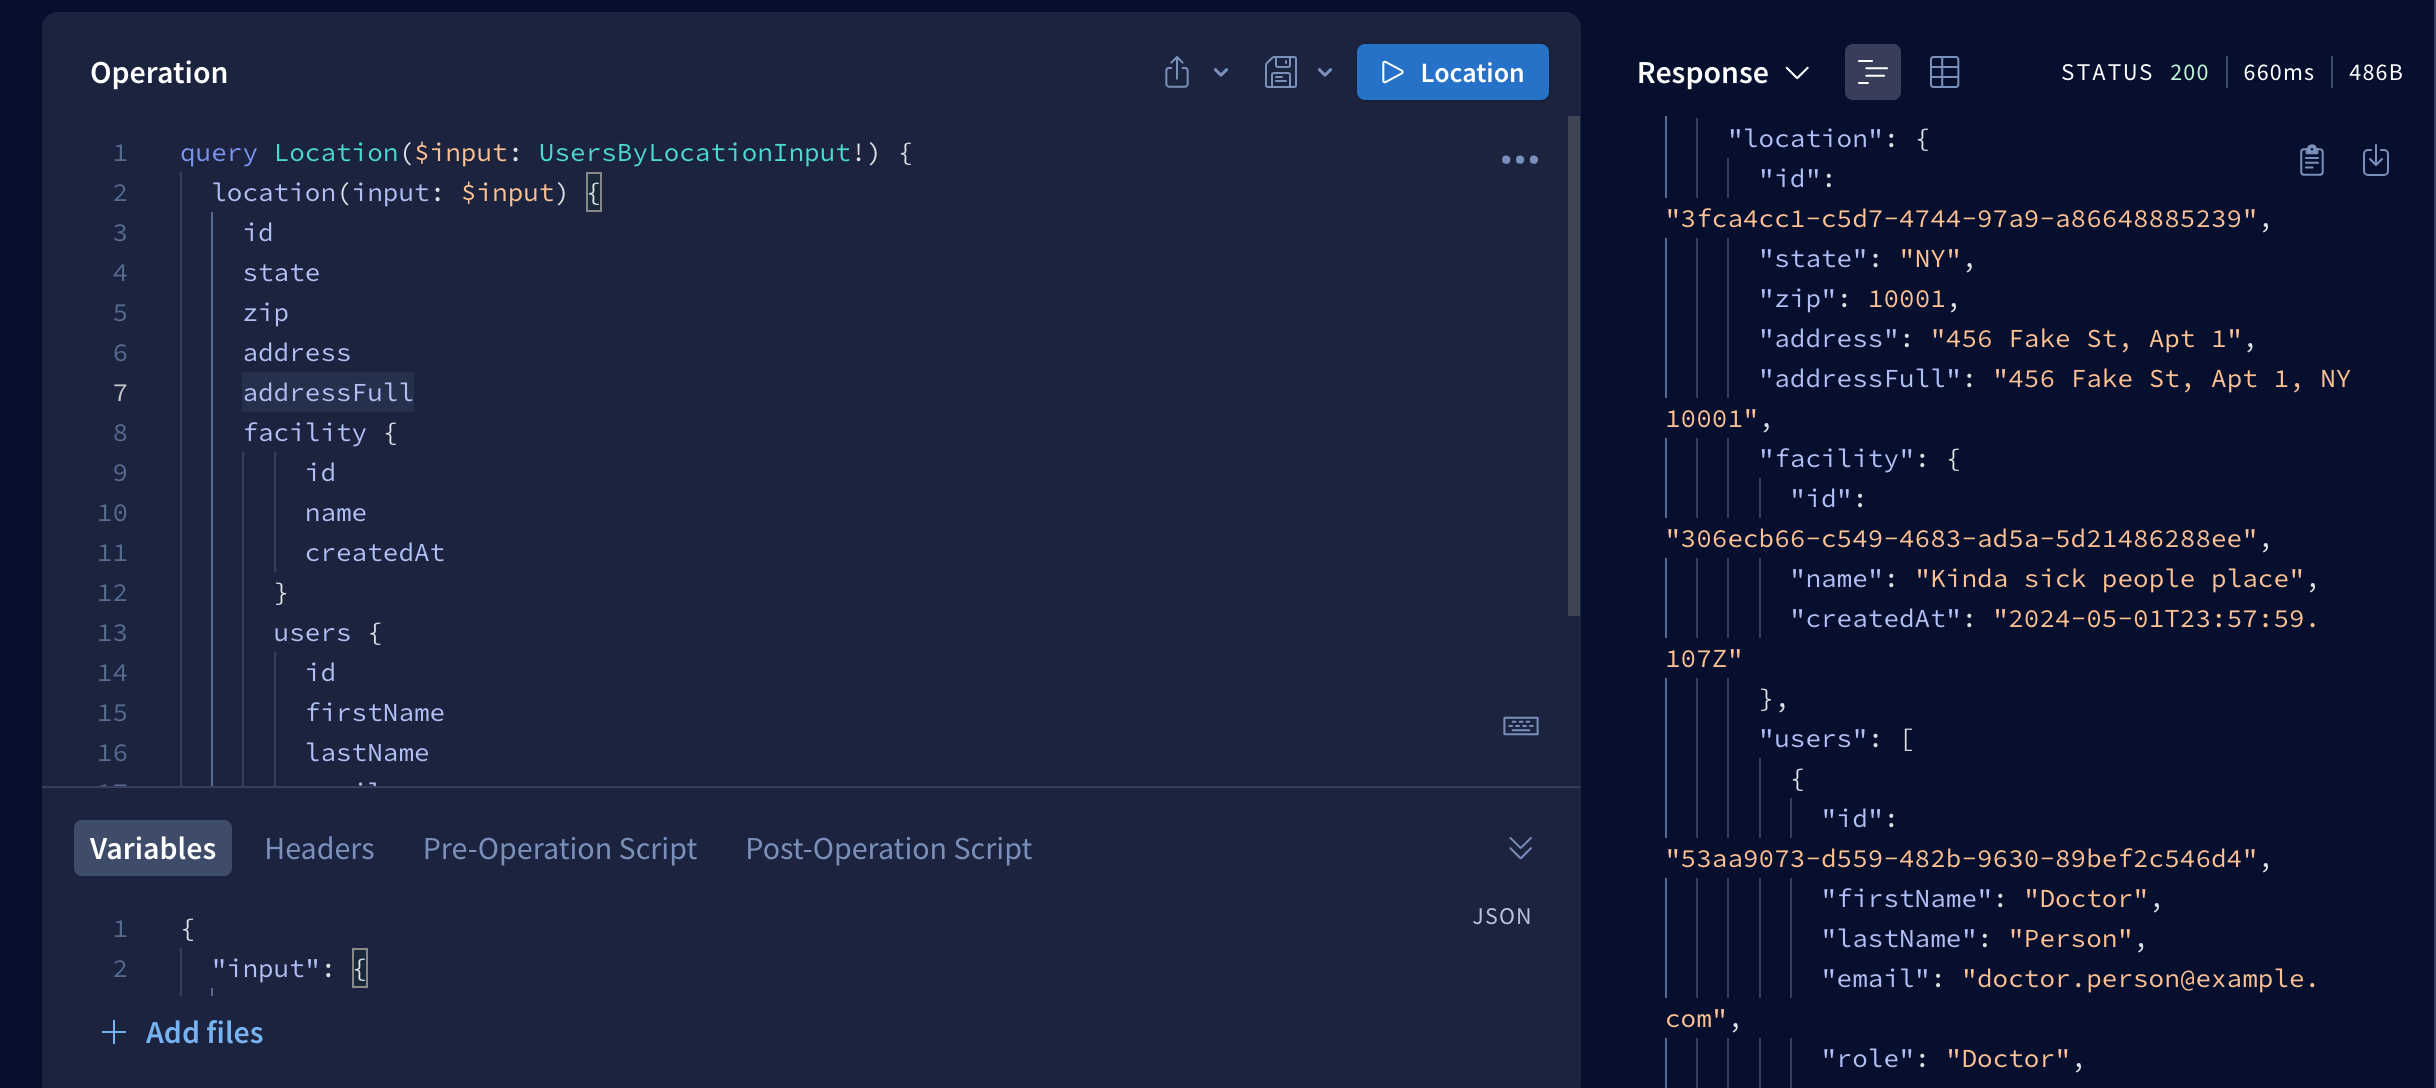2436x1088 pixels.
Task: Expand the save options dropdown arrow
Action: (1325, 72)
